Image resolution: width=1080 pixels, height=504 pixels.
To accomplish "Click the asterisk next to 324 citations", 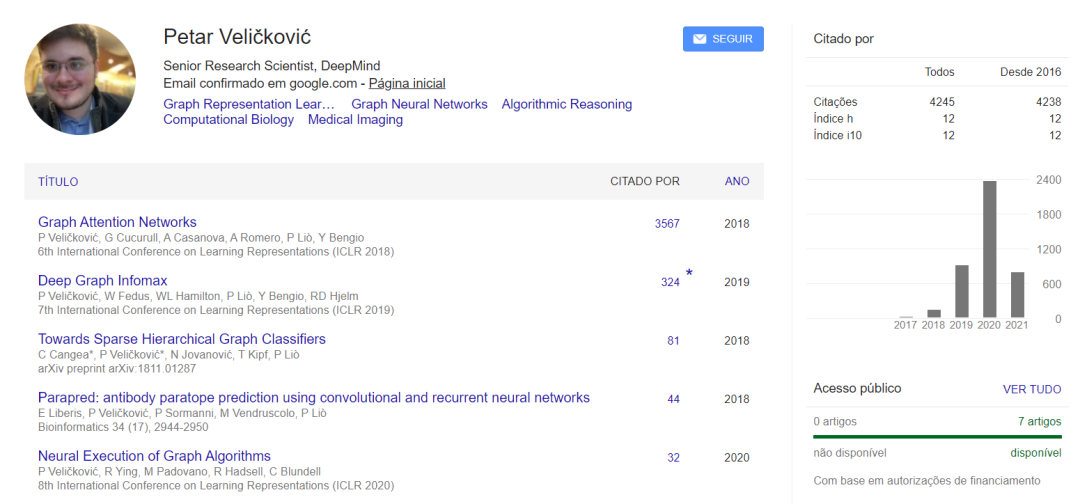I will point(689,274).
